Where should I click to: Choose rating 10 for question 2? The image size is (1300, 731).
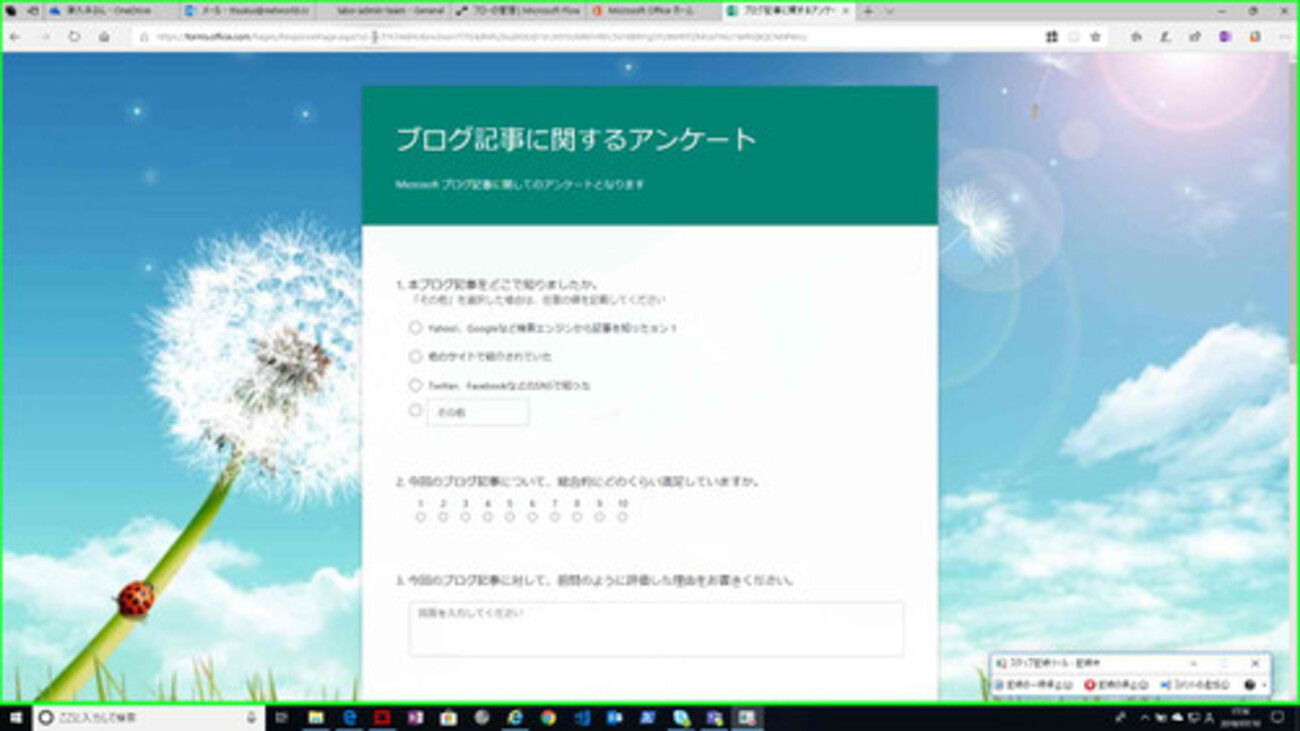[x=622, y=517]
